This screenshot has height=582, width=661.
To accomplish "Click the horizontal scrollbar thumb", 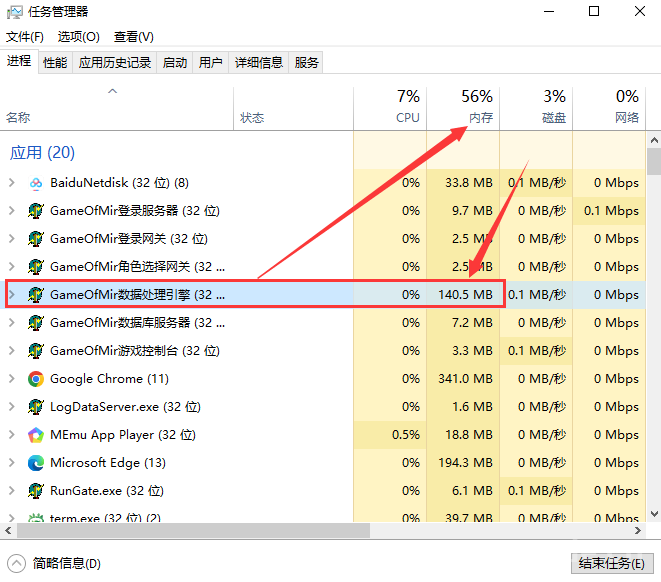I will click(x=193, y=531).
